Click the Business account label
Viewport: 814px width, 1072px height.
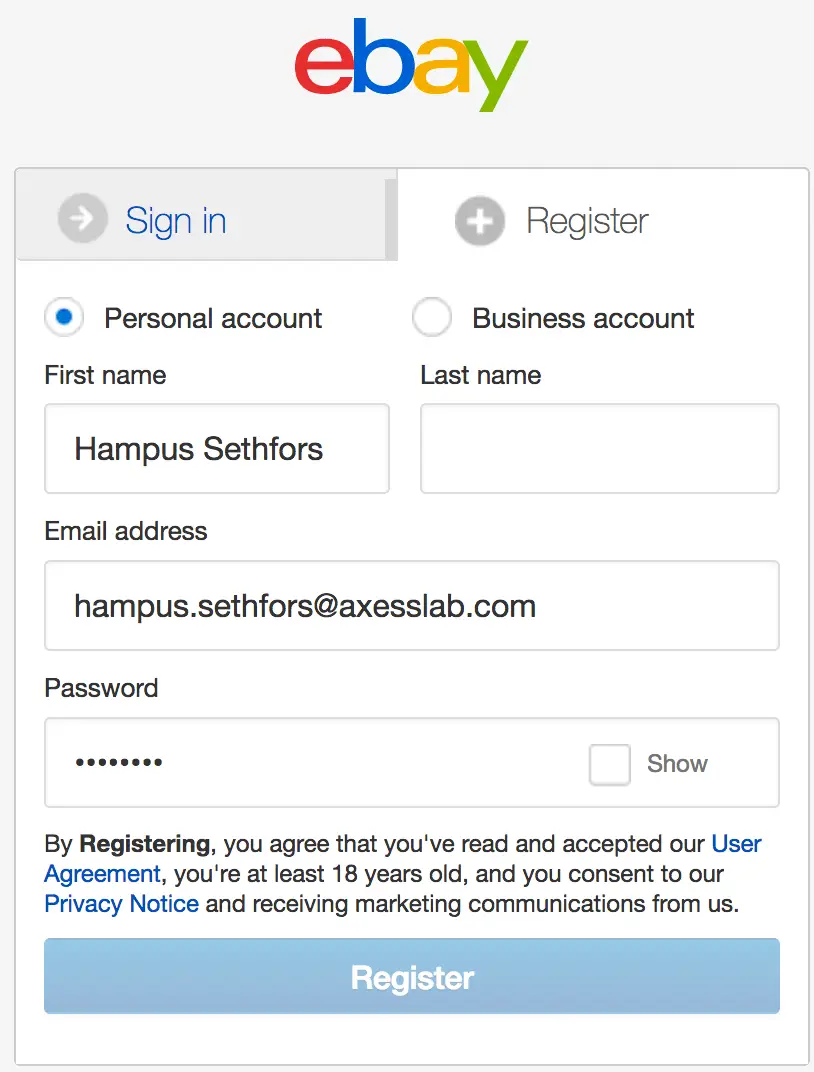pyautogui.click(x=583, y=319)
